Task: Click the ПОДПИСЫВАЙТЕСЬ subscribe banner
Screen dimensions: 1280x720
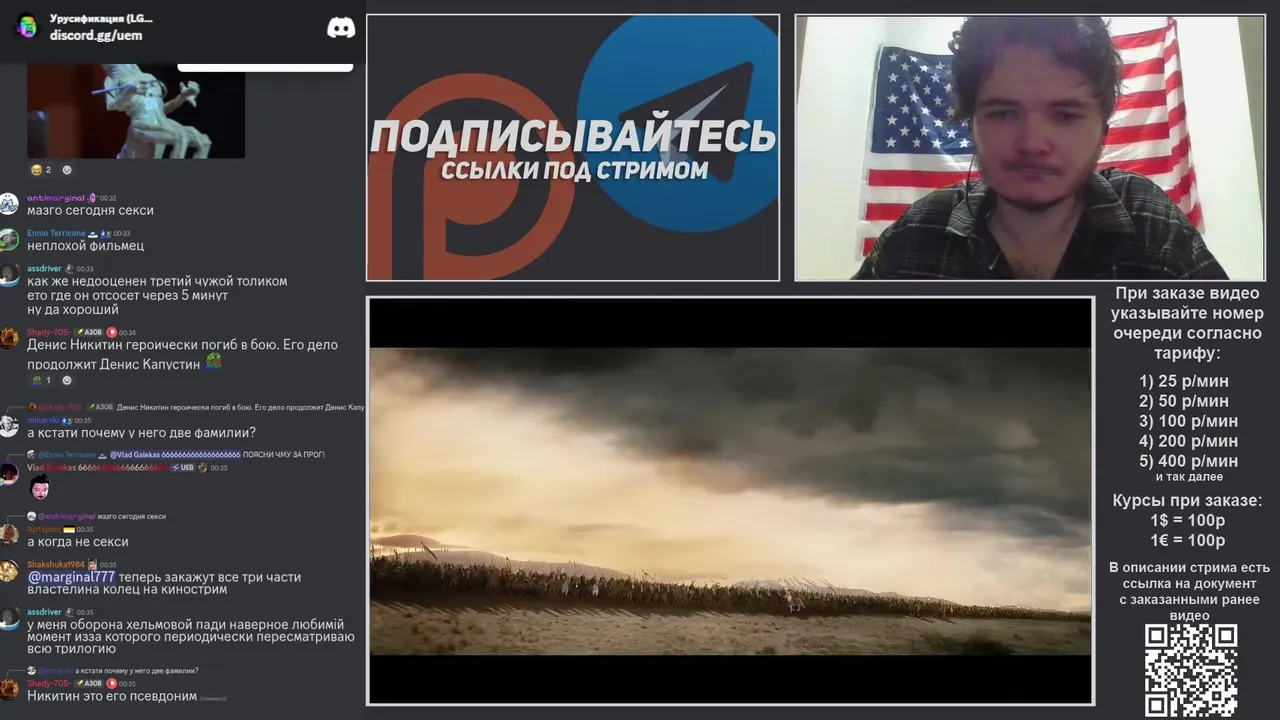Action: click(x=573, y=147)
